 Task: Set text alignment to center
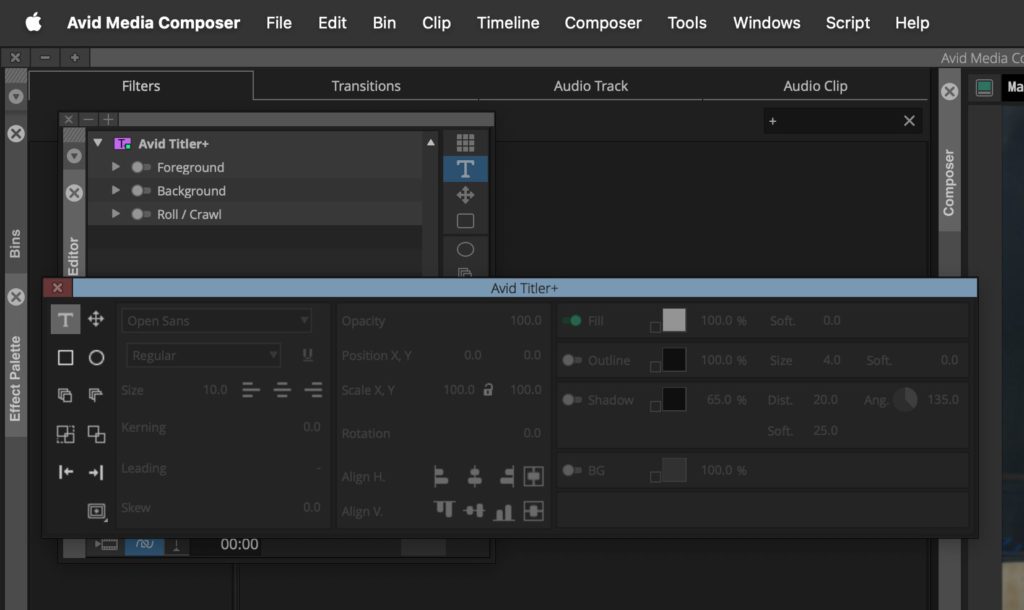282,390
